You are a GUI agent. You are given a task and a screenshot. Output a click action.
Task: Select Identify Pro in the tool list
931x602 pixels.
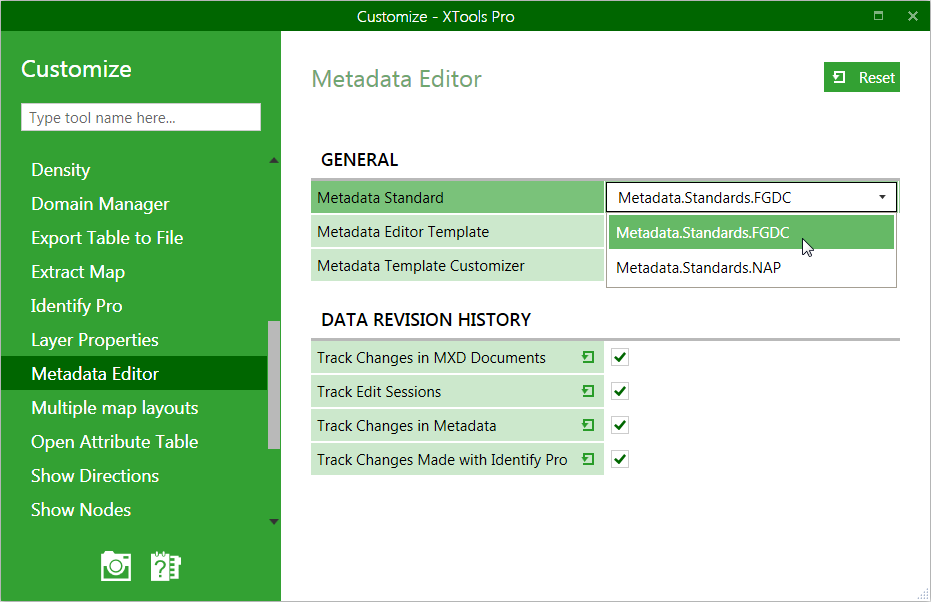[x=77, y=306]
